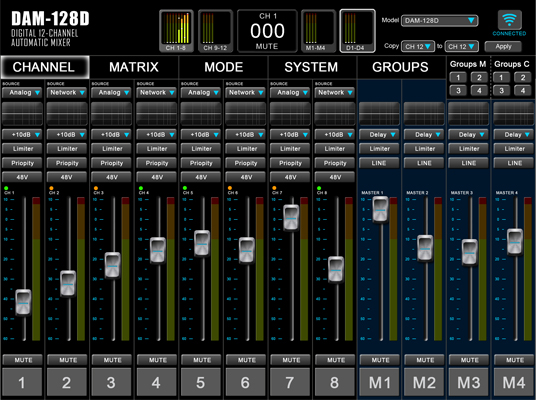Image resolution: width=536 pixels, height=400 pixels.
Task: Click the Master 1 fader knob
Action: [380, 209]
